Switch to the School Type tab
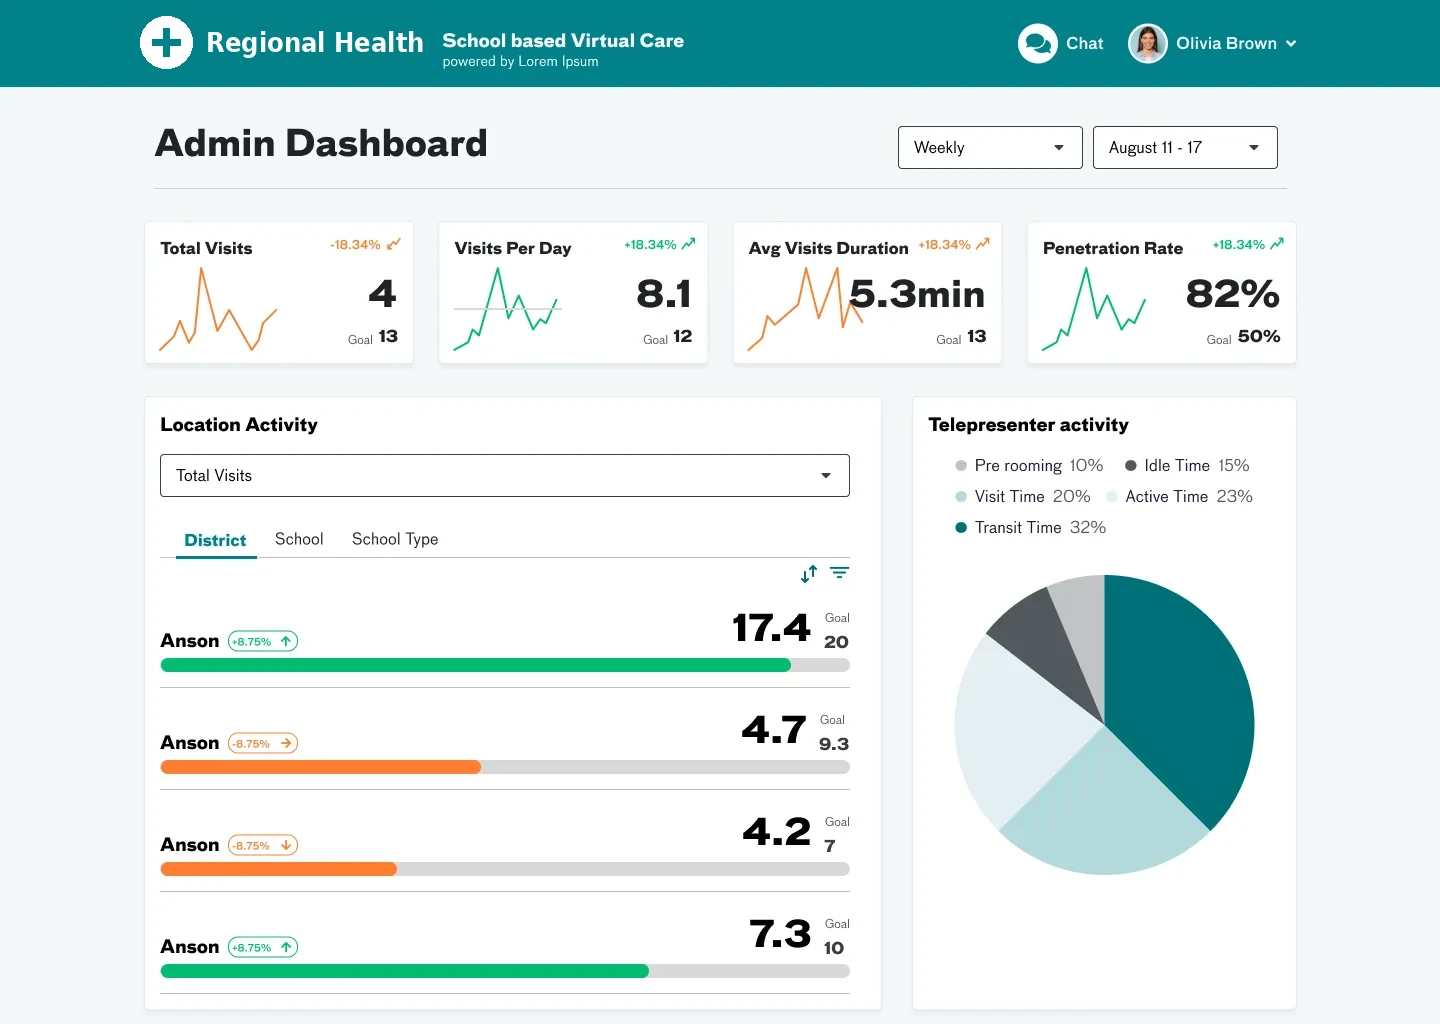 (395, 539)
